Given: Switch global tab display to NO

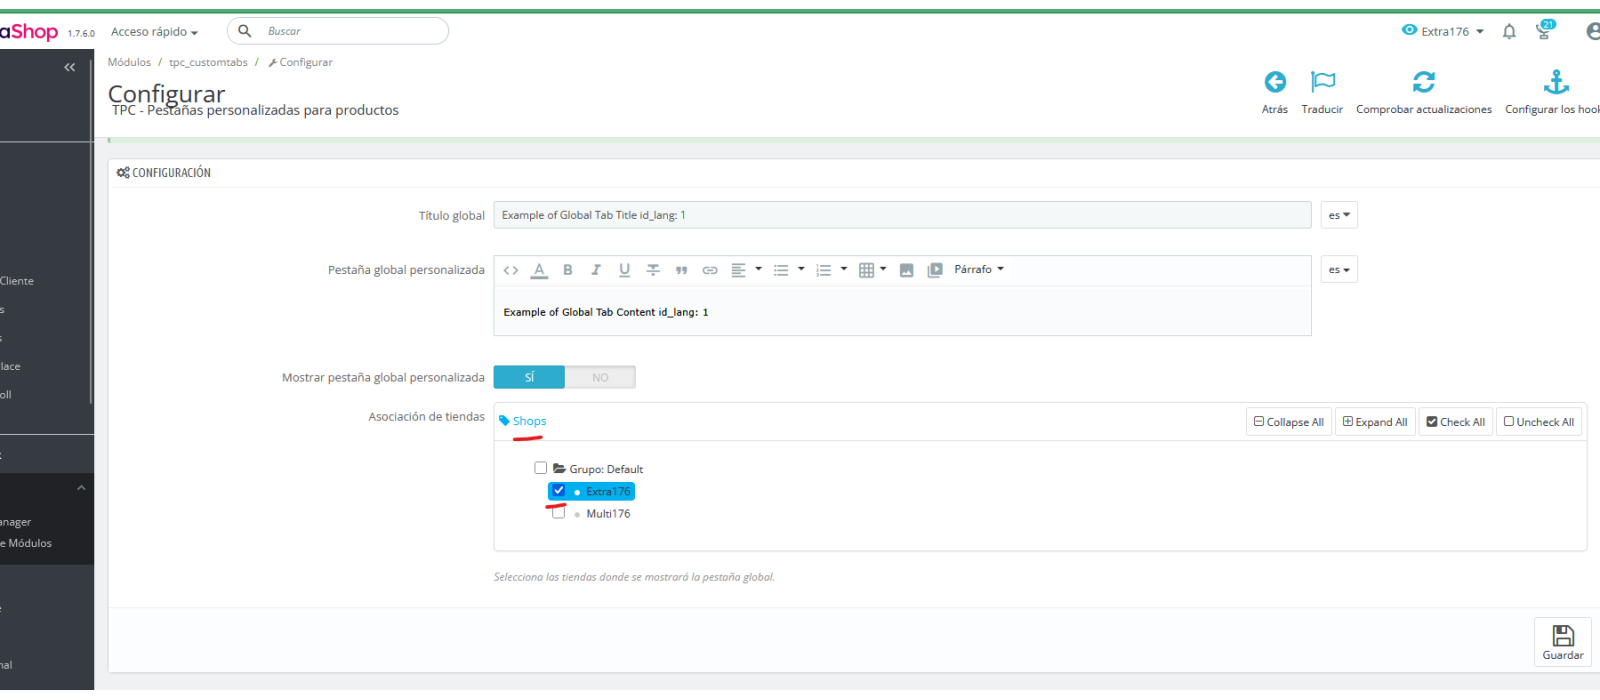Looking at the screenshot, I should (600, 377).
